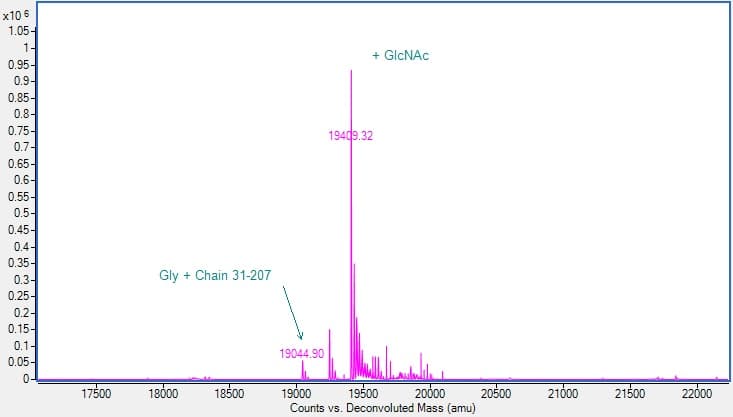Viewport: 733px width, 417px height.
Task: Select the Gly + Chain 31-207 annotation
Action: coord(215,275)
